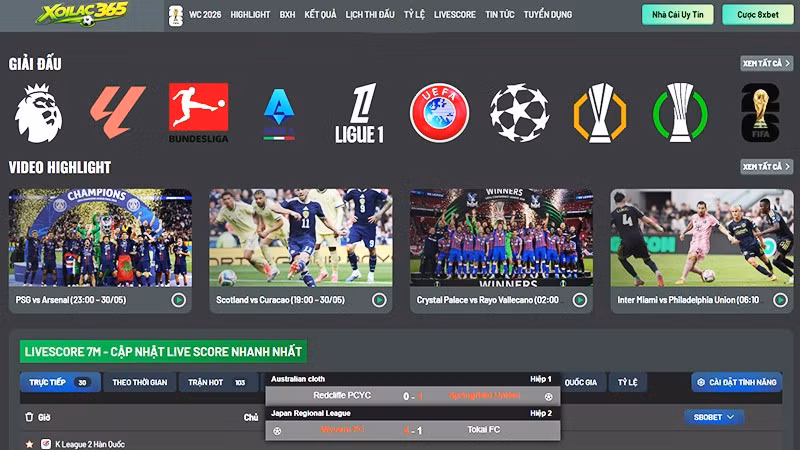The width and height of the screenshot is (800, 450).
Task: Select the FIFA World Cup 26 logo
Action: [x=760, y=113]
